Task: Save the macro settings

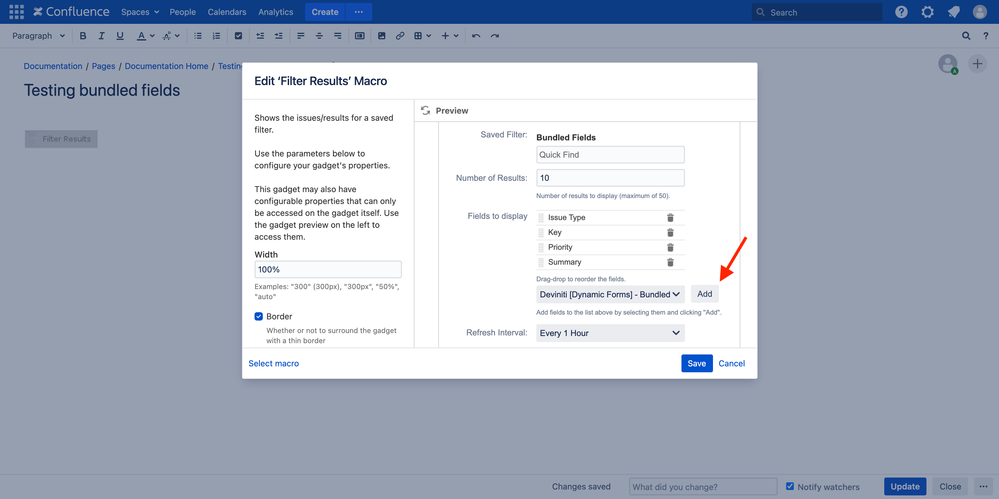Action: click(x=696, y=363)
